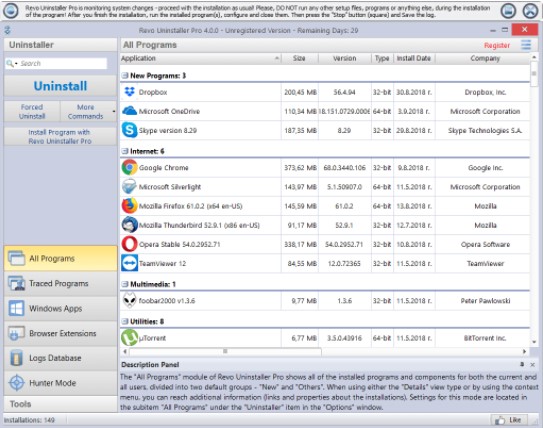
Task: Click the vertical scrollbar thumb
Action: (x=534, y=74)
